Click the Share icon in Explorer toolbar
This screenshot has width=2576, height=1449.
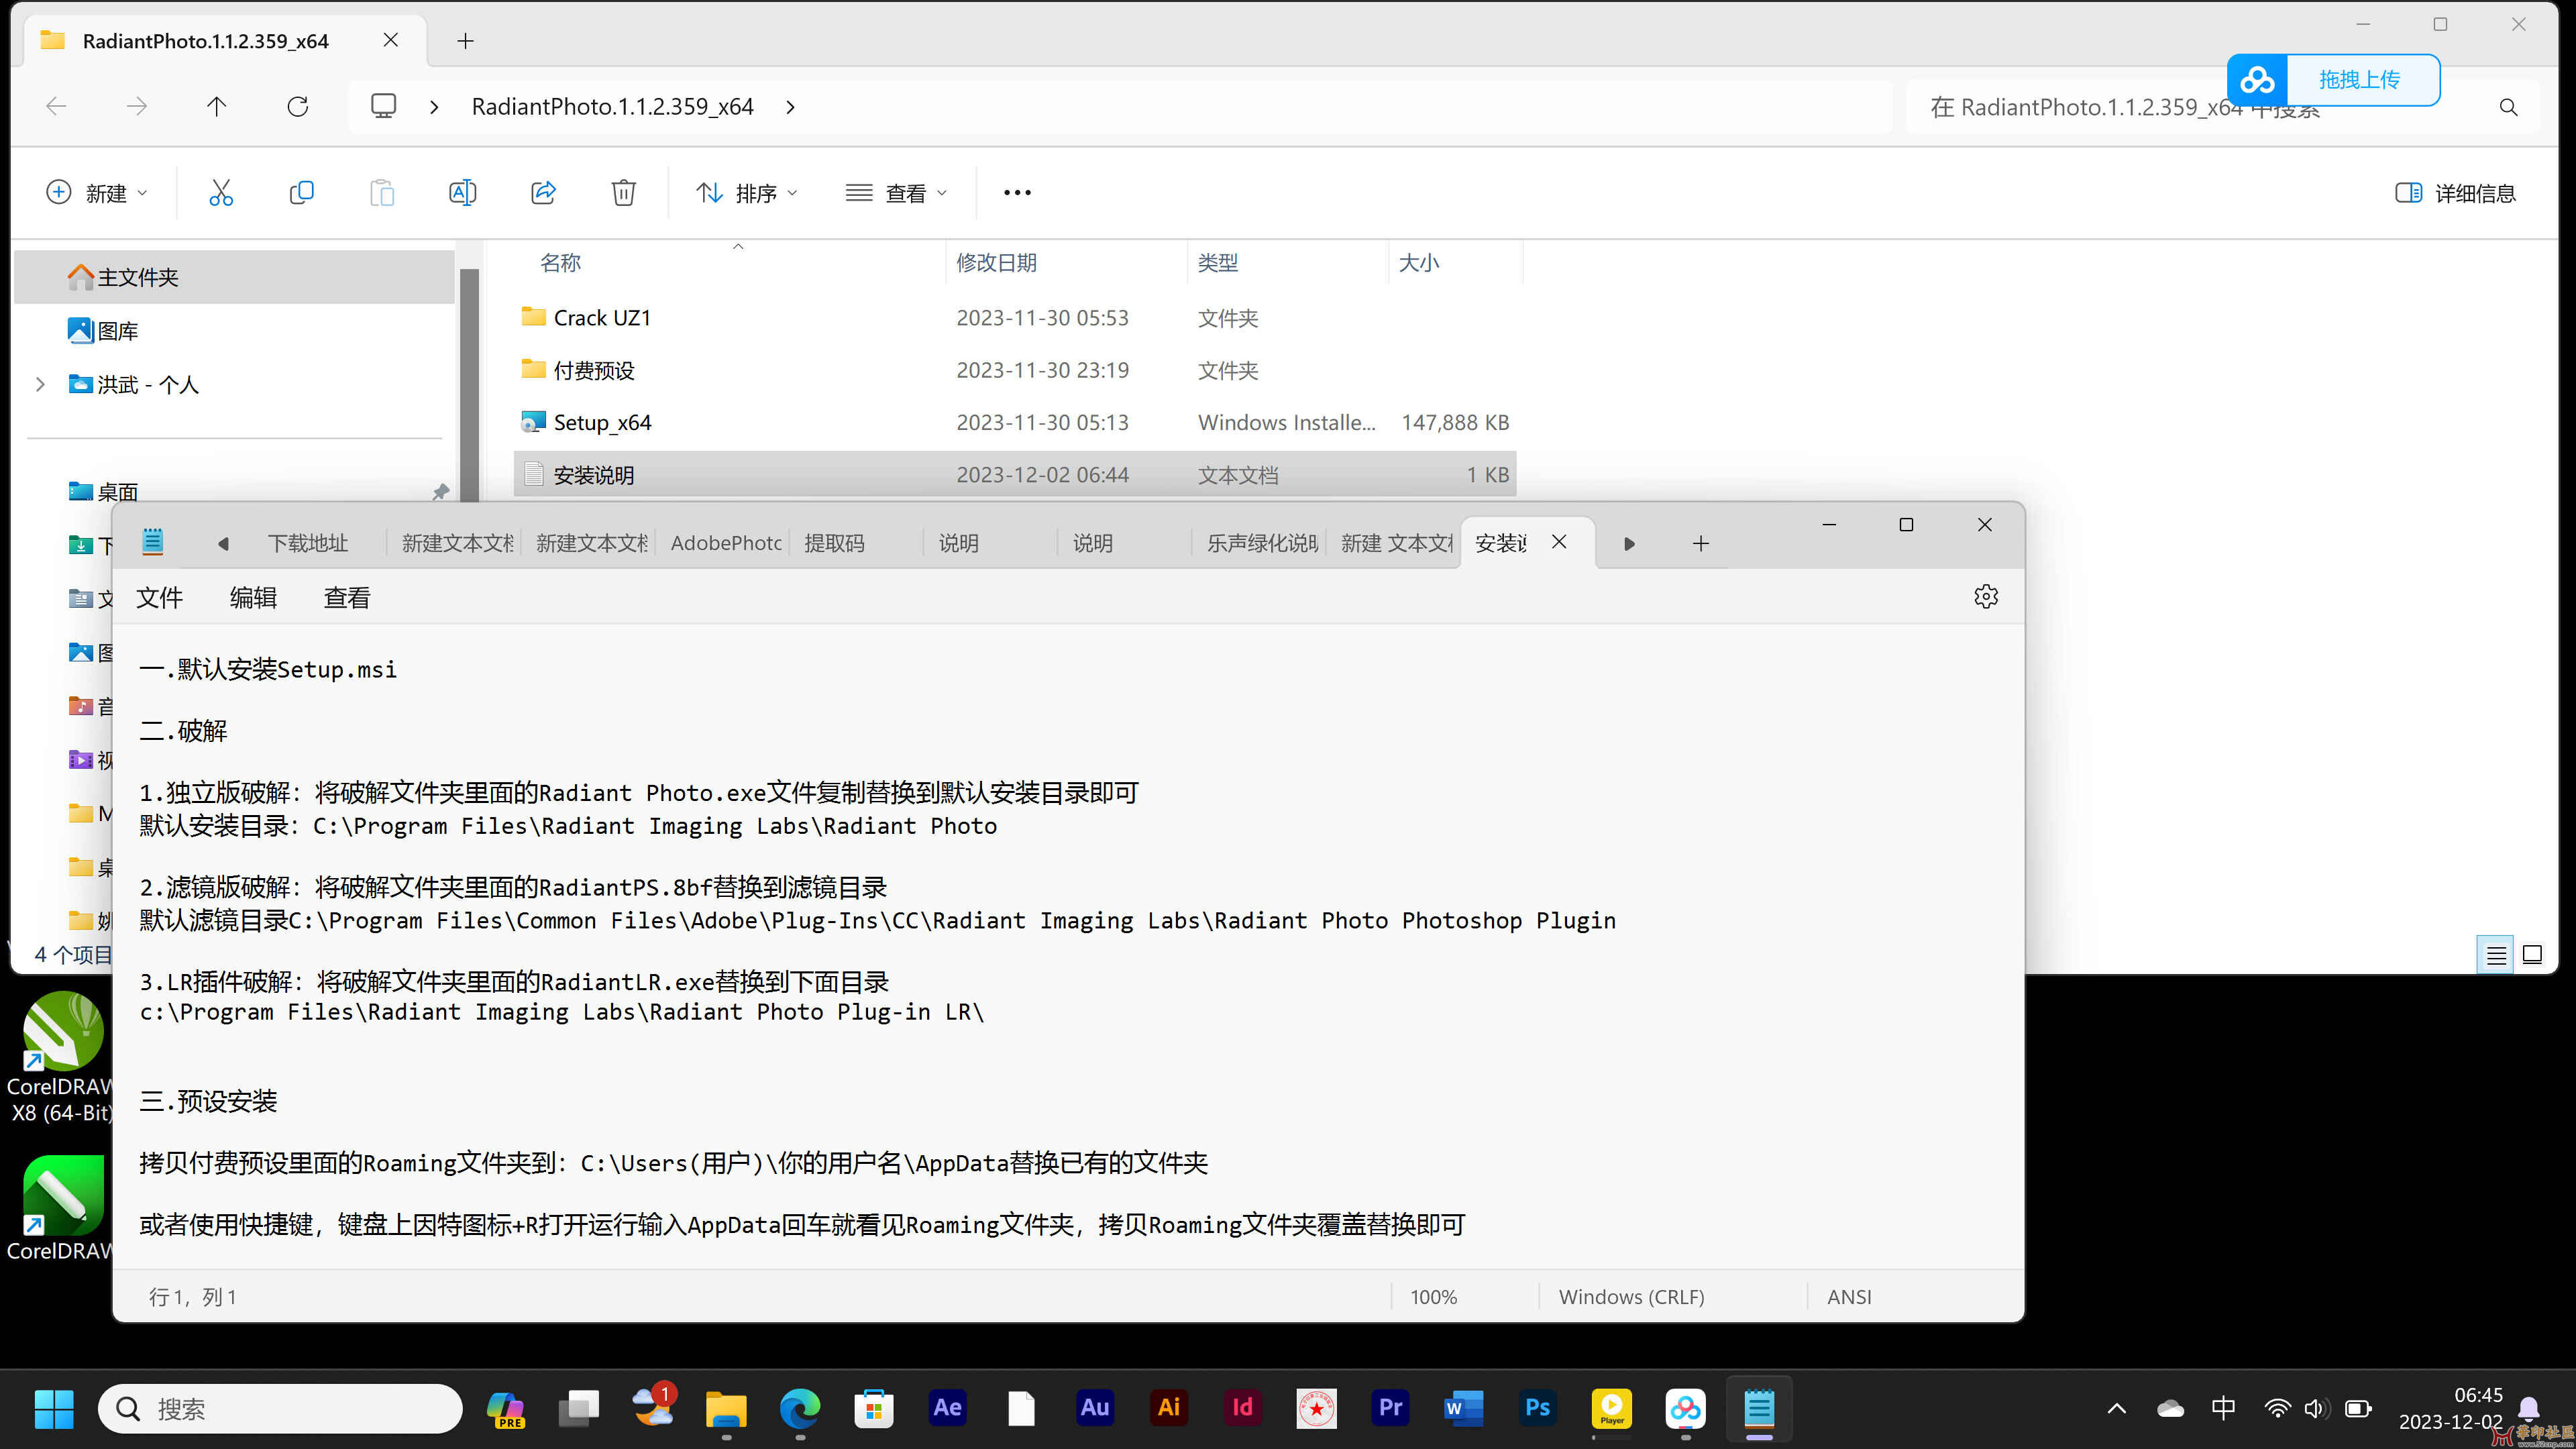(543, 192)
